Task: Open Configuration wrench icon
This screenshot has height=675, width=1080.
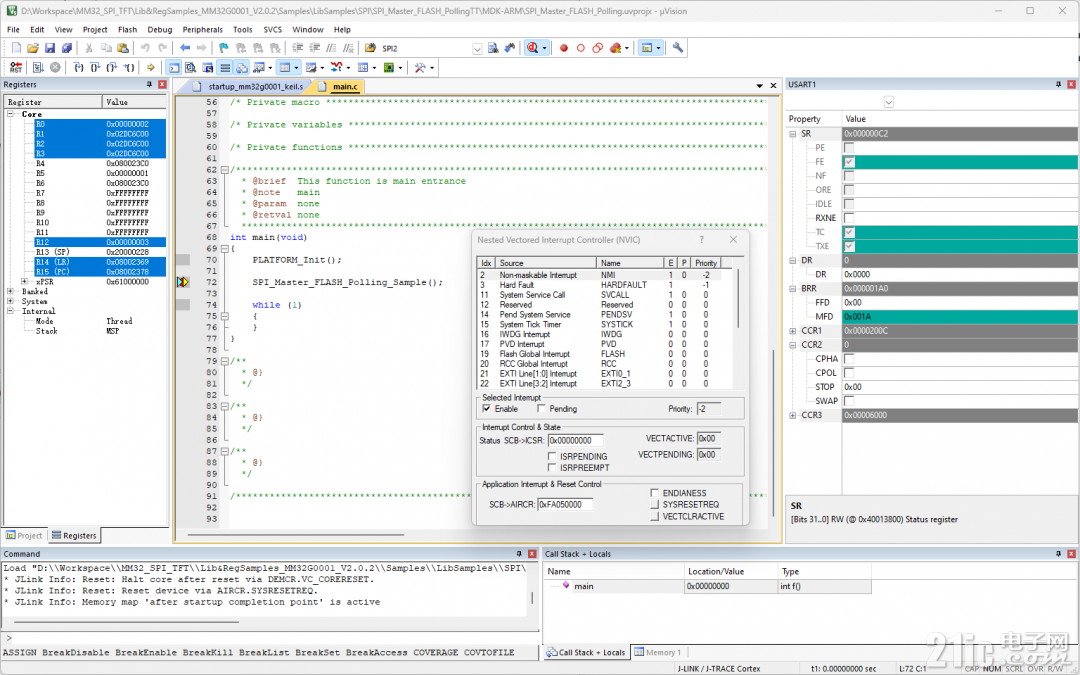Action: click(x=678, y=48)
